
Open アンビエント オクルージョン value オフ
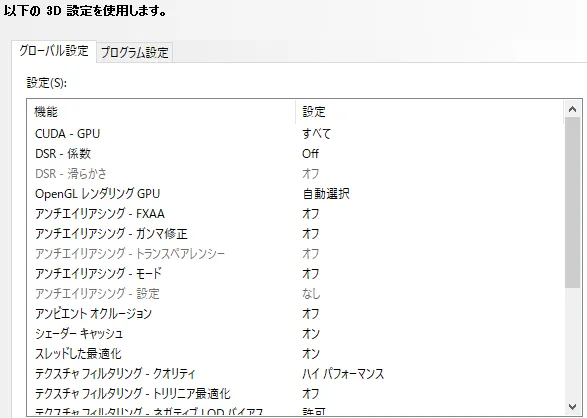(310, 314)
